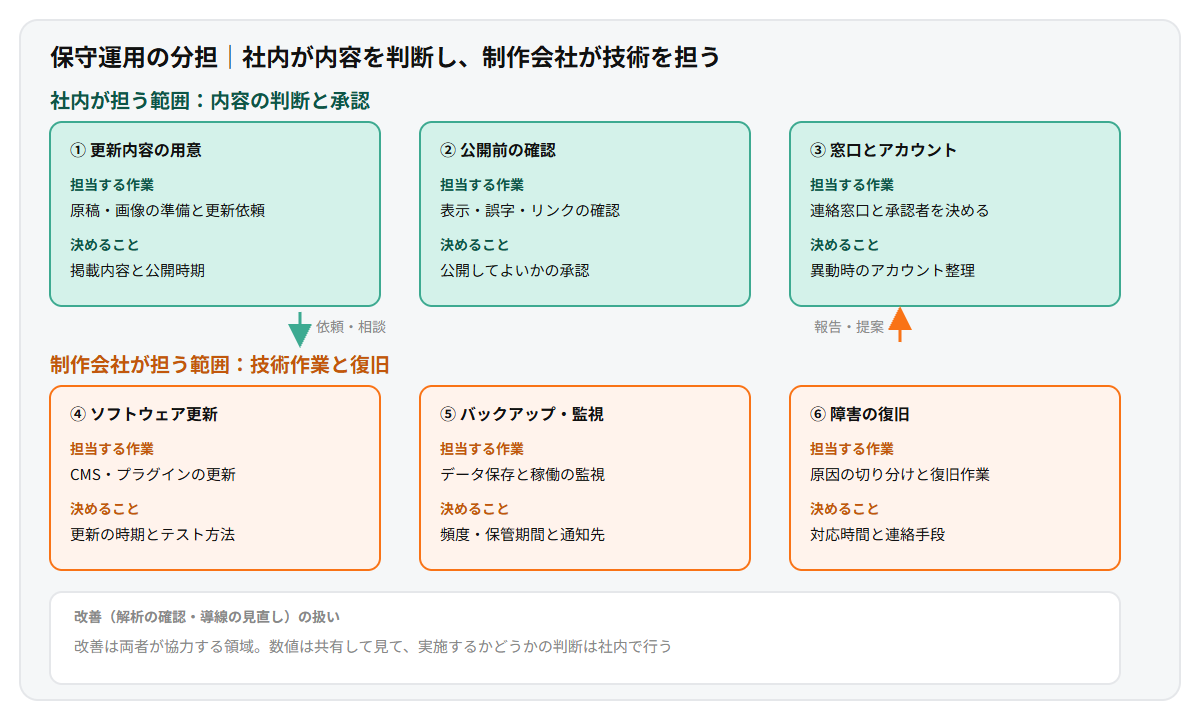Select card title ④ ソフトウェア更新
This screenshot has width=1200, height=720.
pyautogui.click(x=144, y=414)
